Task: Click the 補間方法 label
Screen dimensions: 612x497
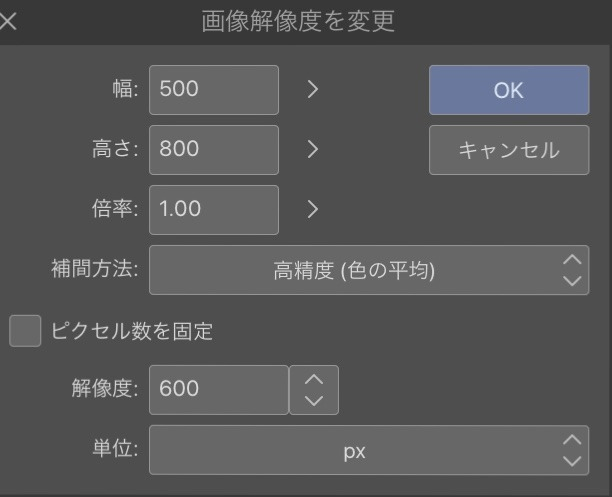Action: pos(94,270)
